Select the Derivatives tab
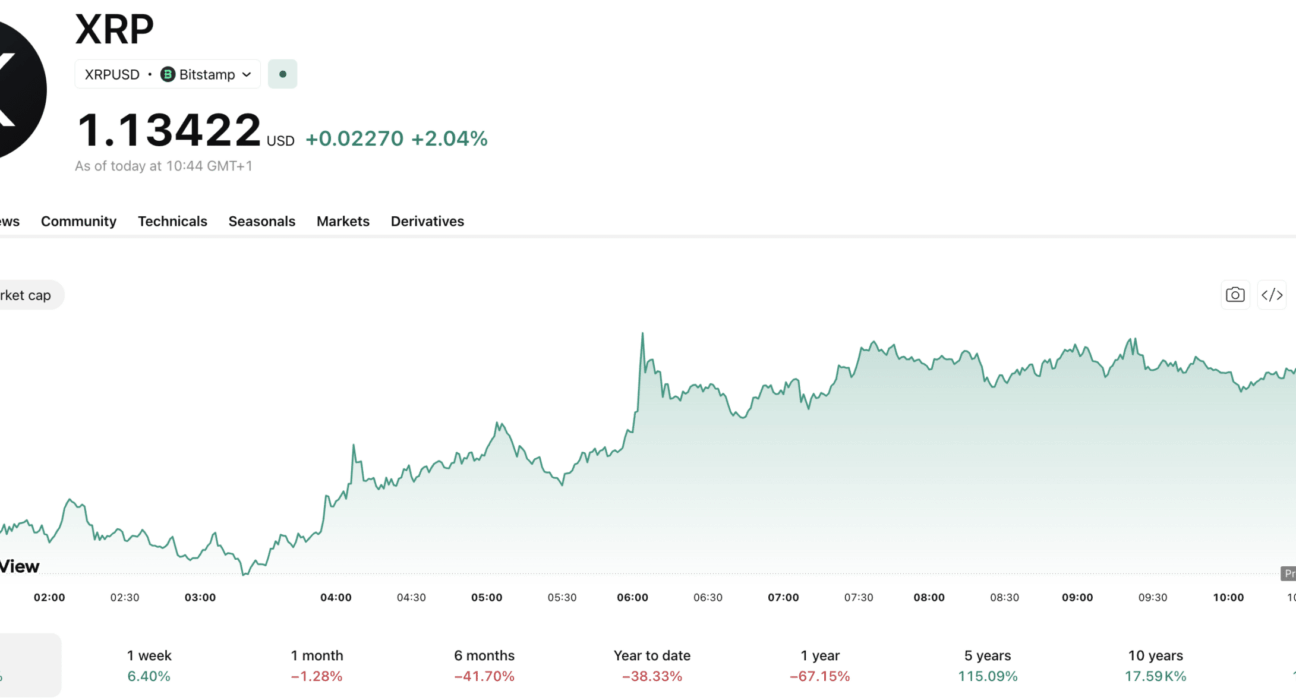Screen dimensions: 1296x700 pos(428,221)
